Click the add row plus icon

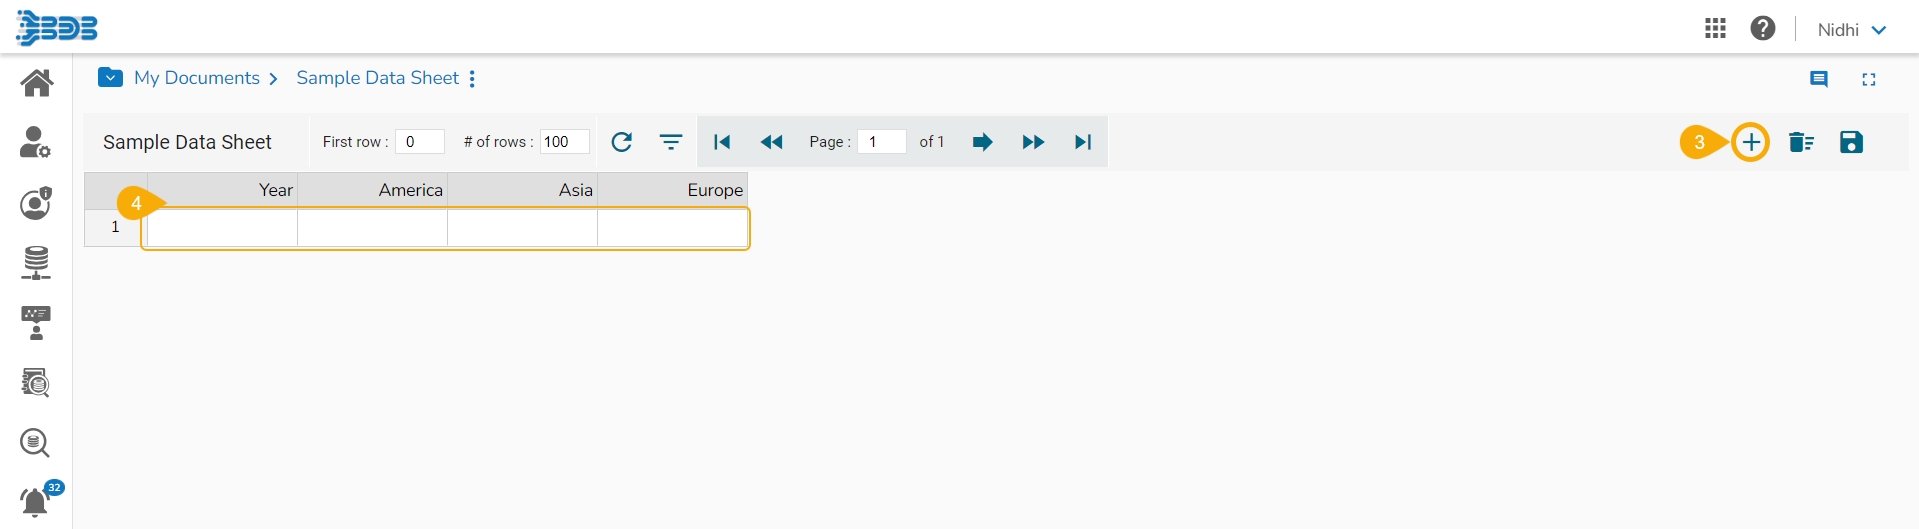tap(1750, 143)
